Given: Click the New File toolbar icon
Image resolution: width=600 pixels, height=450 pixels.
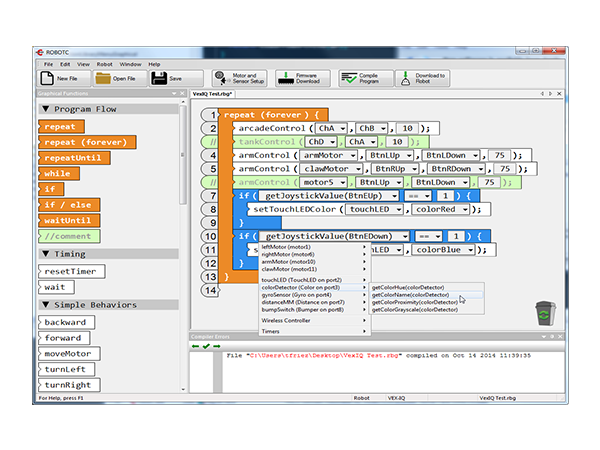Looking at the screenshot, I should point(47,78).
